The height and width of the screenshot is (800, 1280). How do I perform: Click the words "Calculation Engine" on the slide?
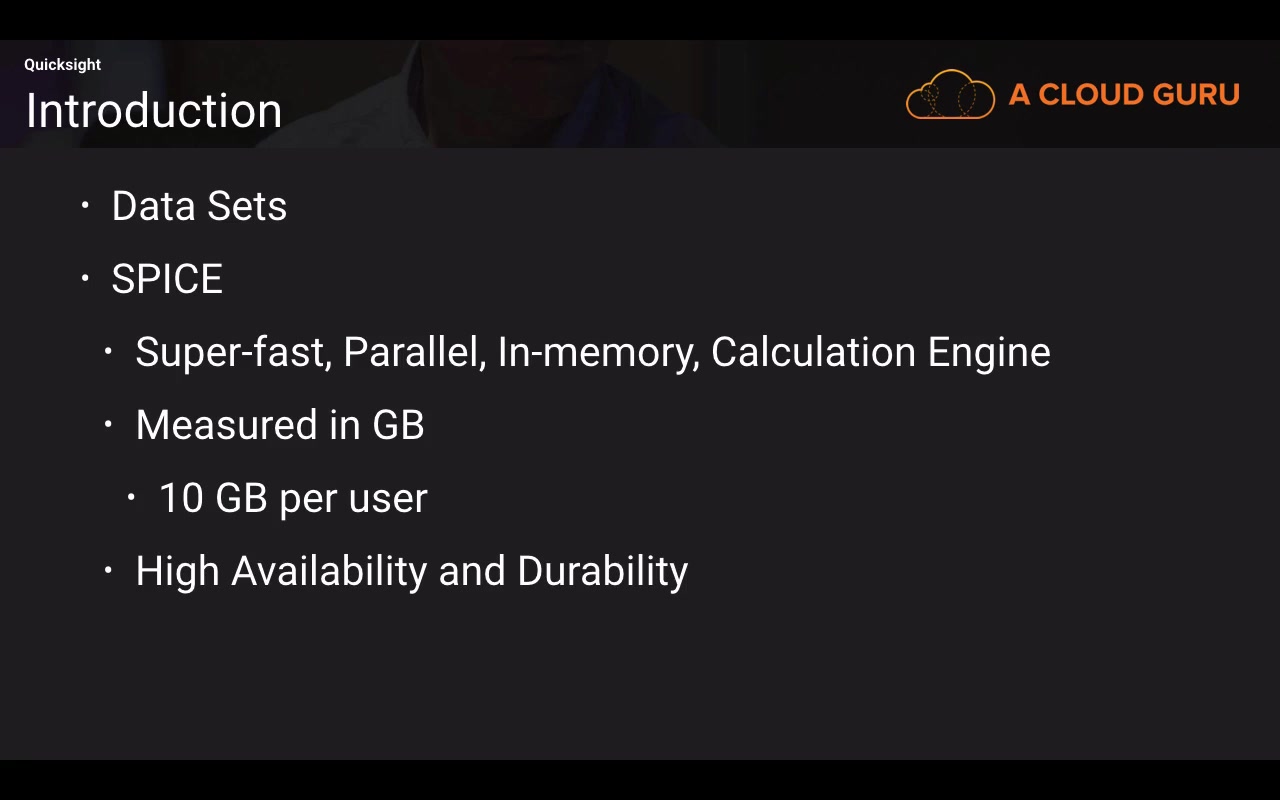(880, 352)
